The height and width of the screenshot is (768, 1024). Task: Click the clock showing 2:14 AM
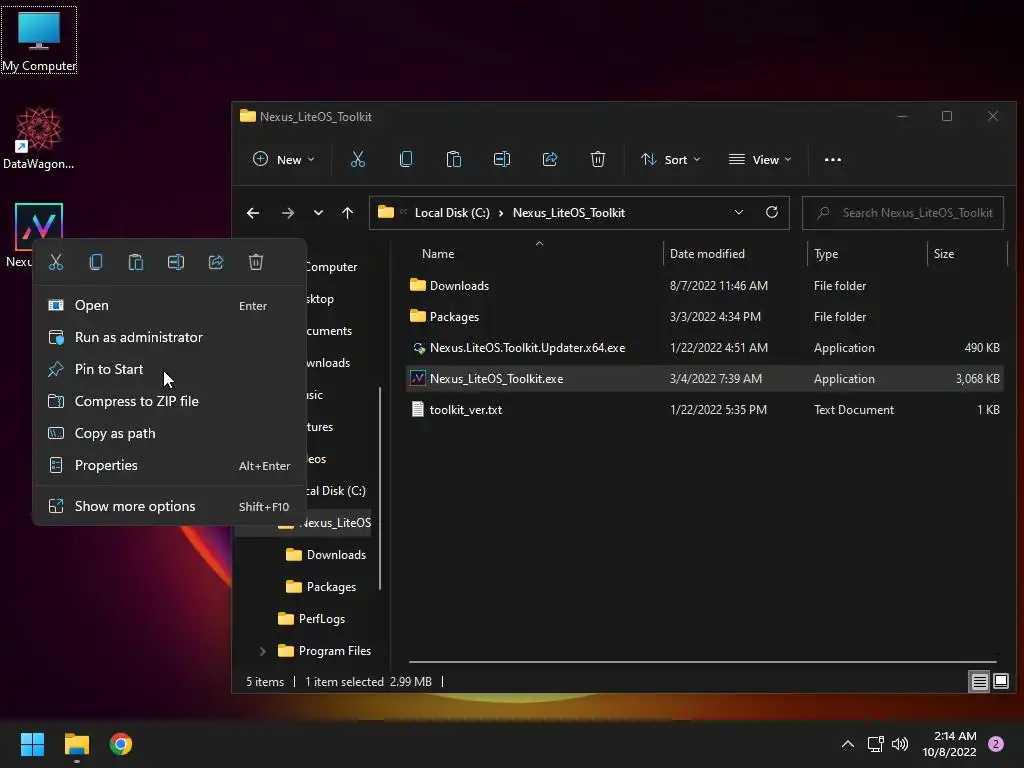[949, 744]
